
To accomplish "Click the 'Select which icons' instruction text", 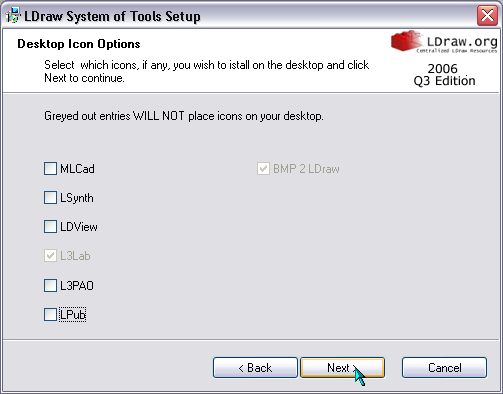I will pos(207,71).
